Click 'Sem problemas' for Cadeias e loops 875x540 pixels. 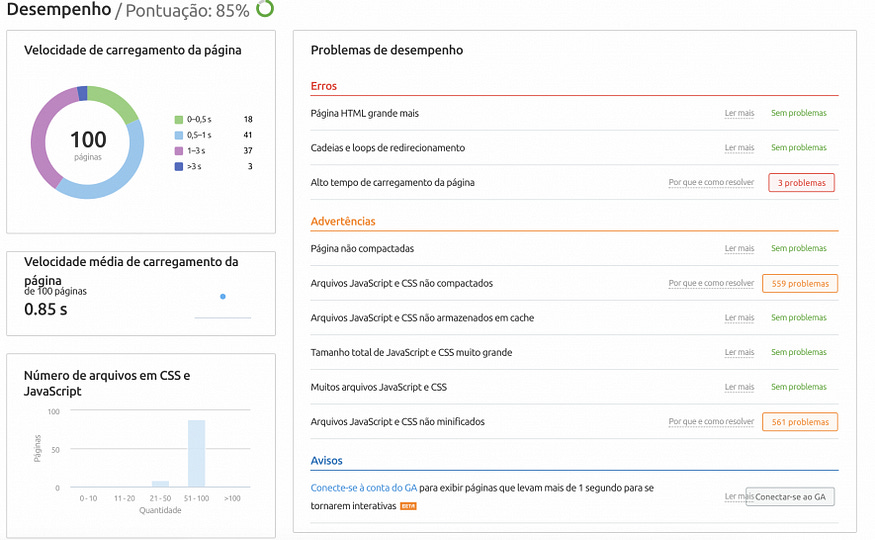pos(799,148)
